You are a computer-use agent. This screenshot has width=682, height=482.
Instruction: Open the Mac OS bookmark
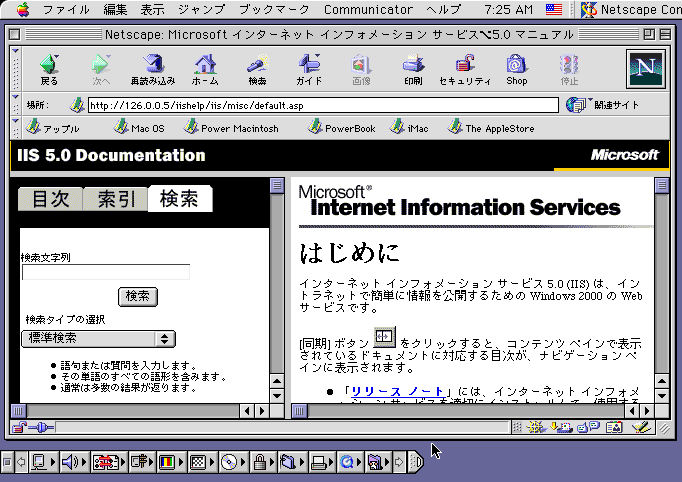[139, 128]
